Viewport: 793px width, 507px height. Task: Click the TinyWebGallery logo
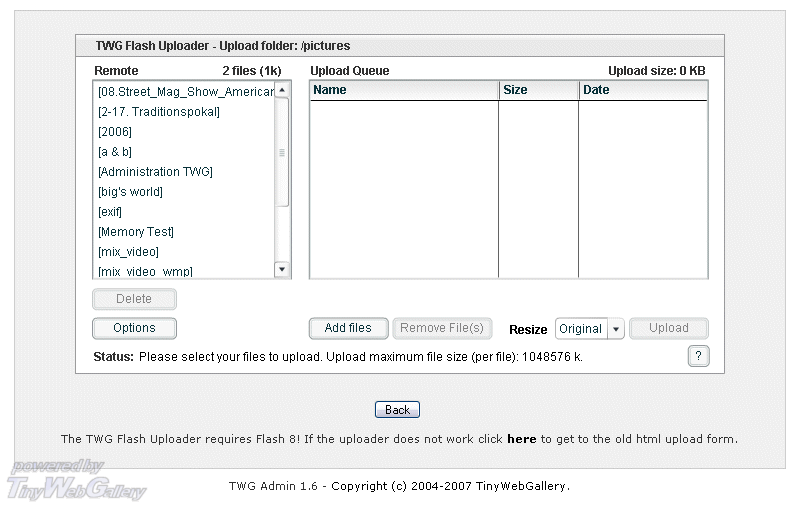coord(75,481)
